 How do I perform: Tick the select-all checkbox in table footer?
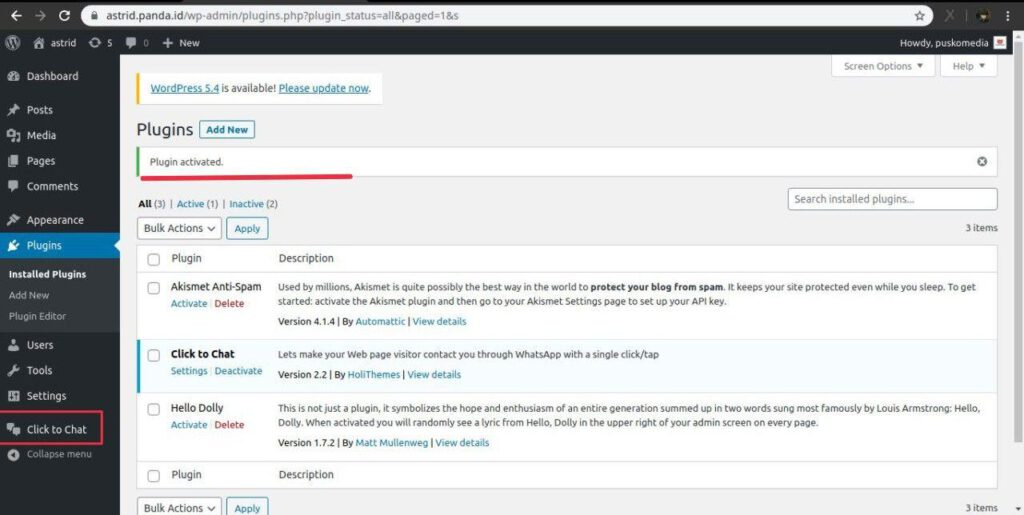click(x=153, y=476)
